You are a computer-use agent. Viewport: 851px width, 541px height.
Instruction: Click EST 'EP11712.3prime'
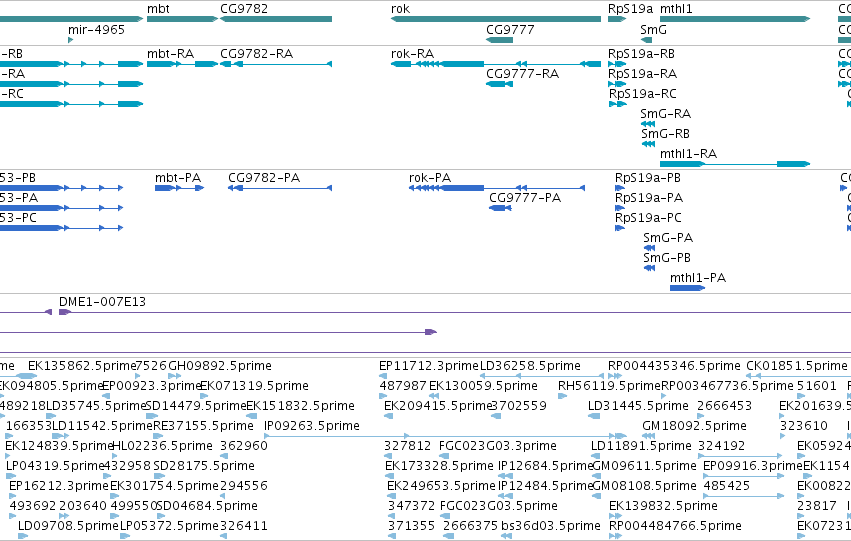click(429, 366)
